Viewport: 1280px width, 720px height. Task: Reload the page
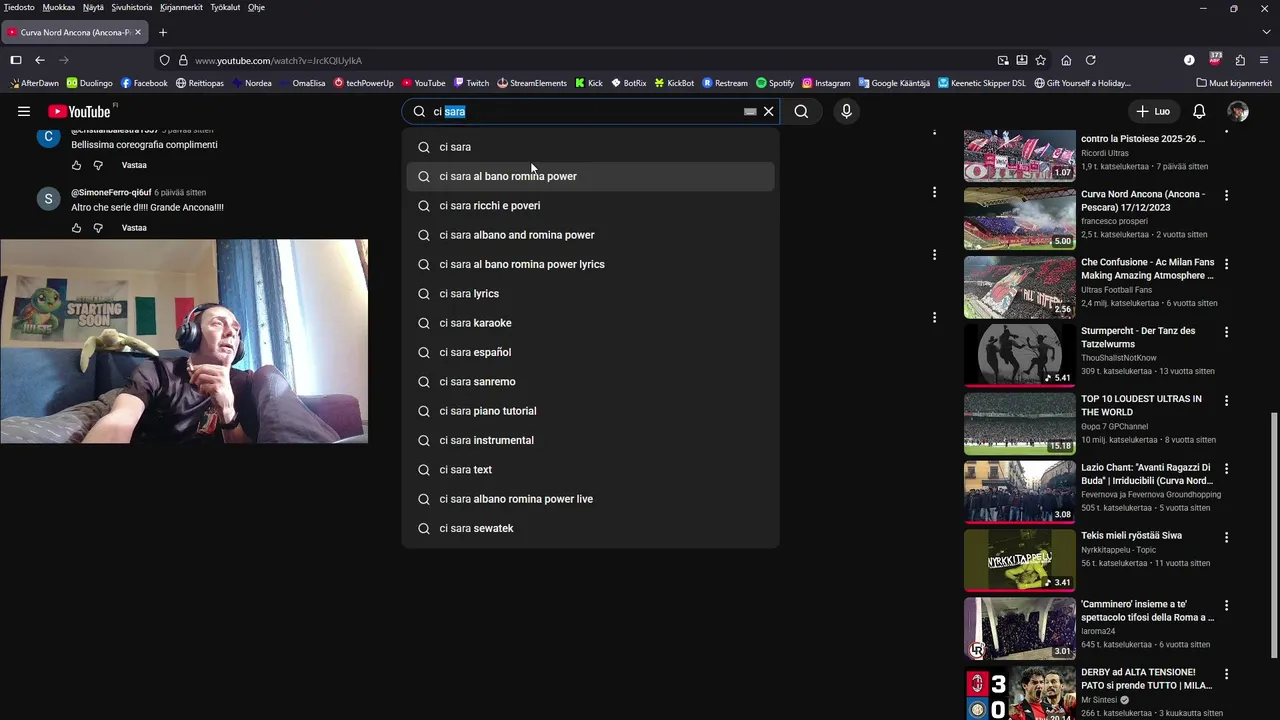coord(1091,60)
